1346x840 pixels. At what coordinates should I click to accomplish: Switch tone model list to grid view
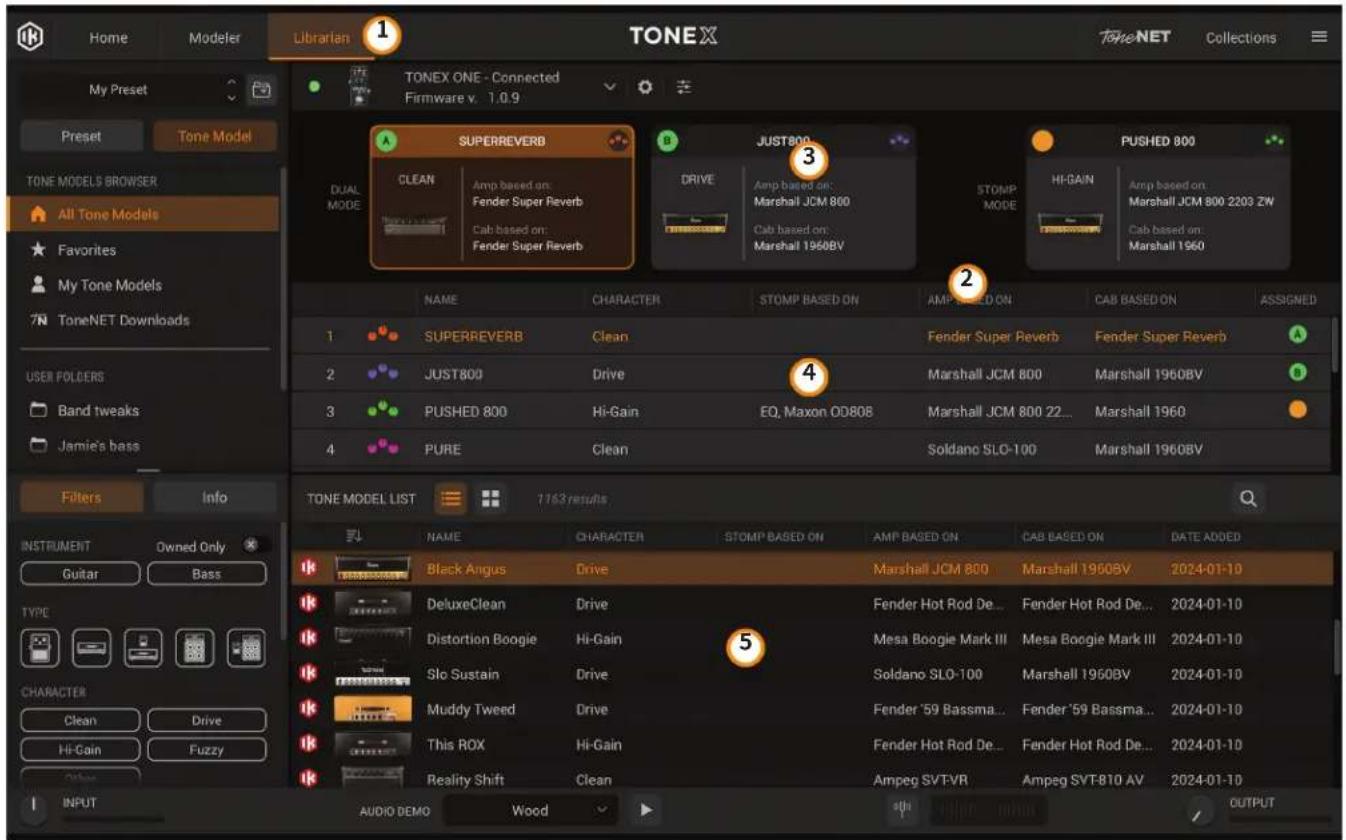(x=490, y=498)
